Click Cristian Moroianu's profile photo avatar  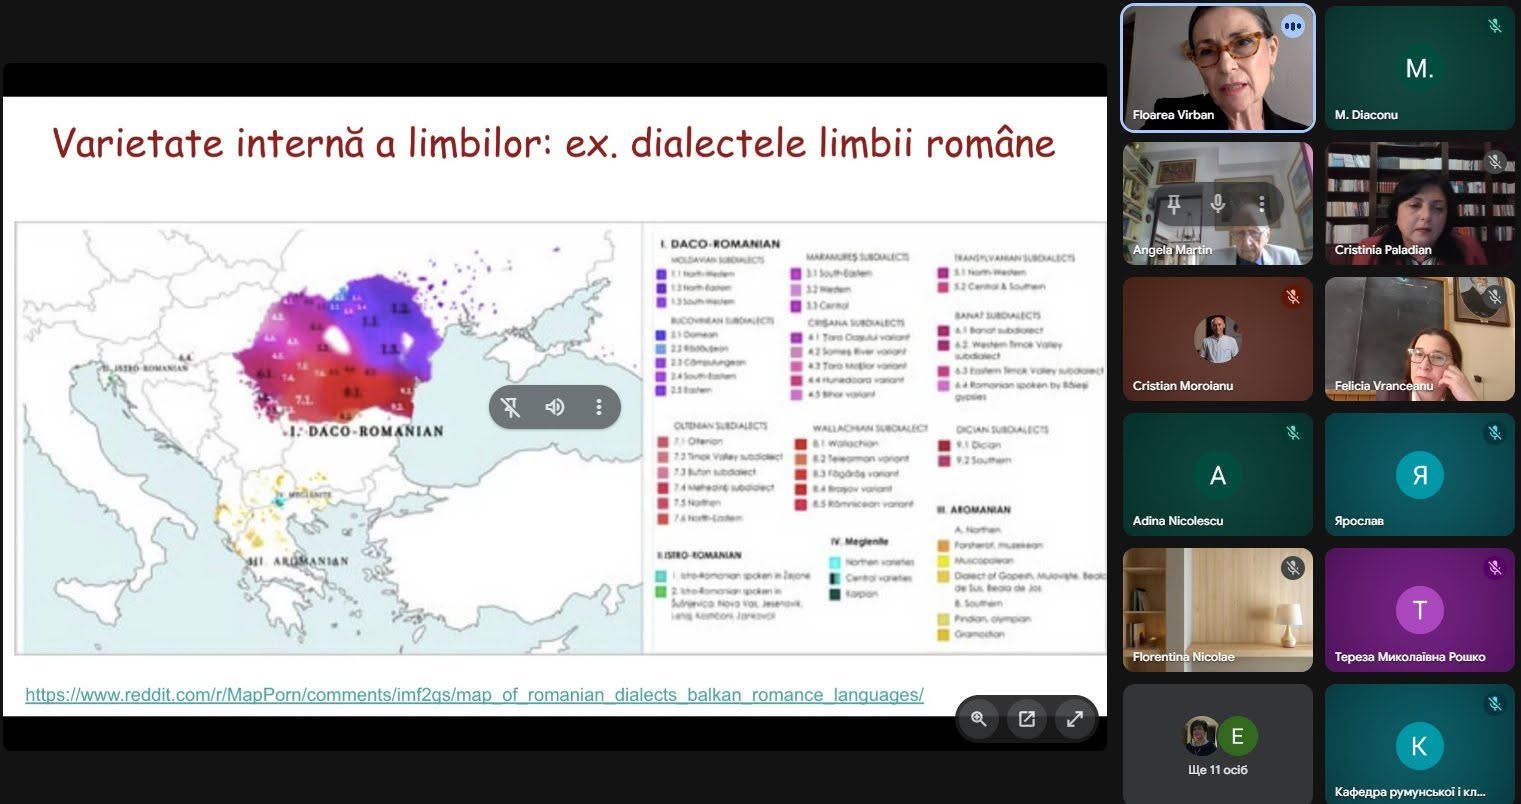[1217, 339]
